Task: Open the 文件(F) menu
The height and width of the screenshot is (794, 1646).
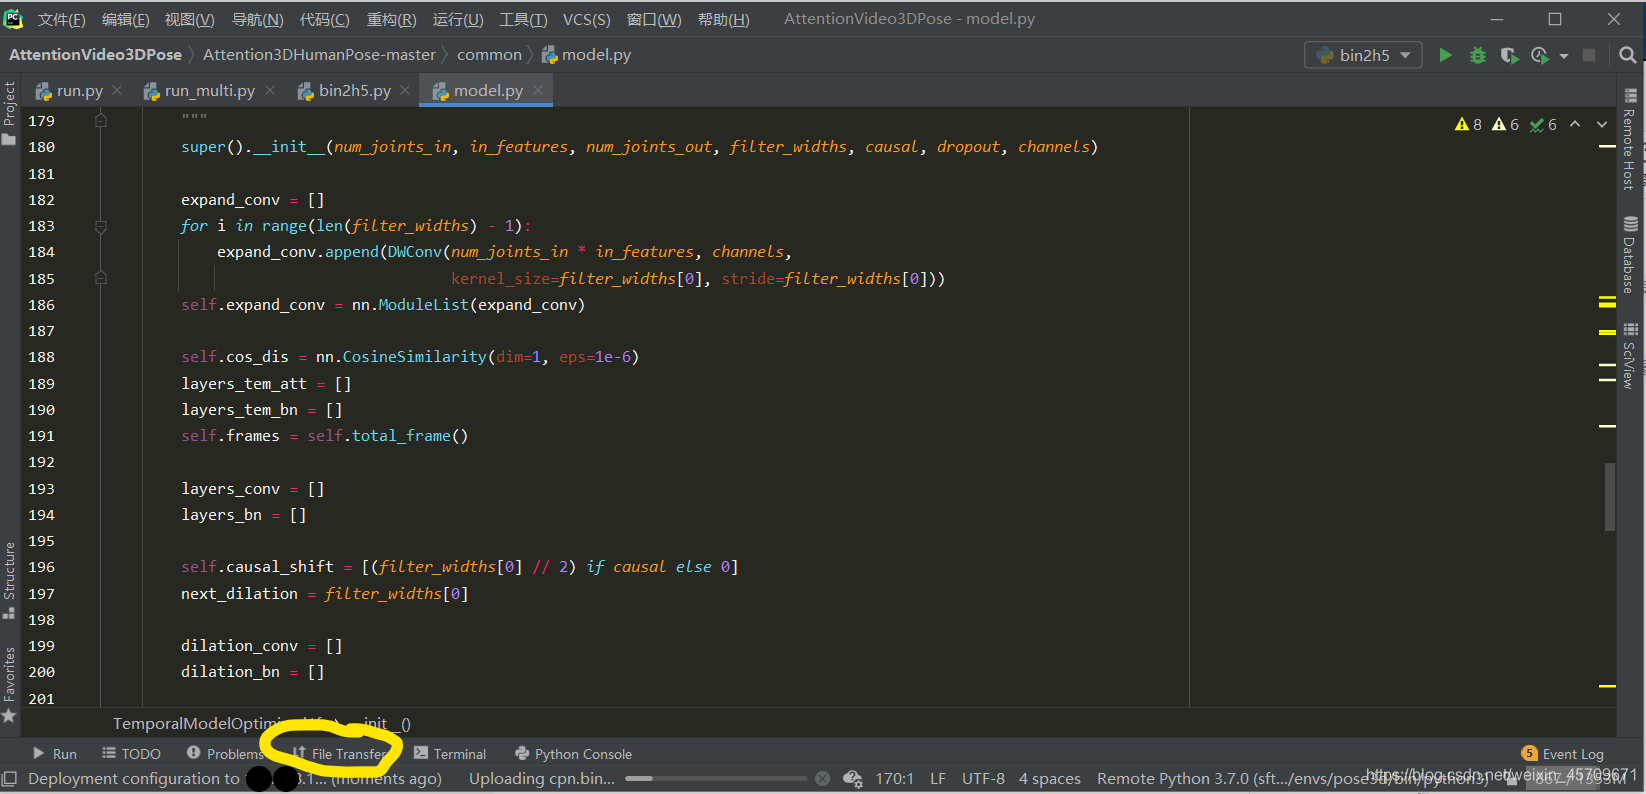Action: click(x=62, y=19)
